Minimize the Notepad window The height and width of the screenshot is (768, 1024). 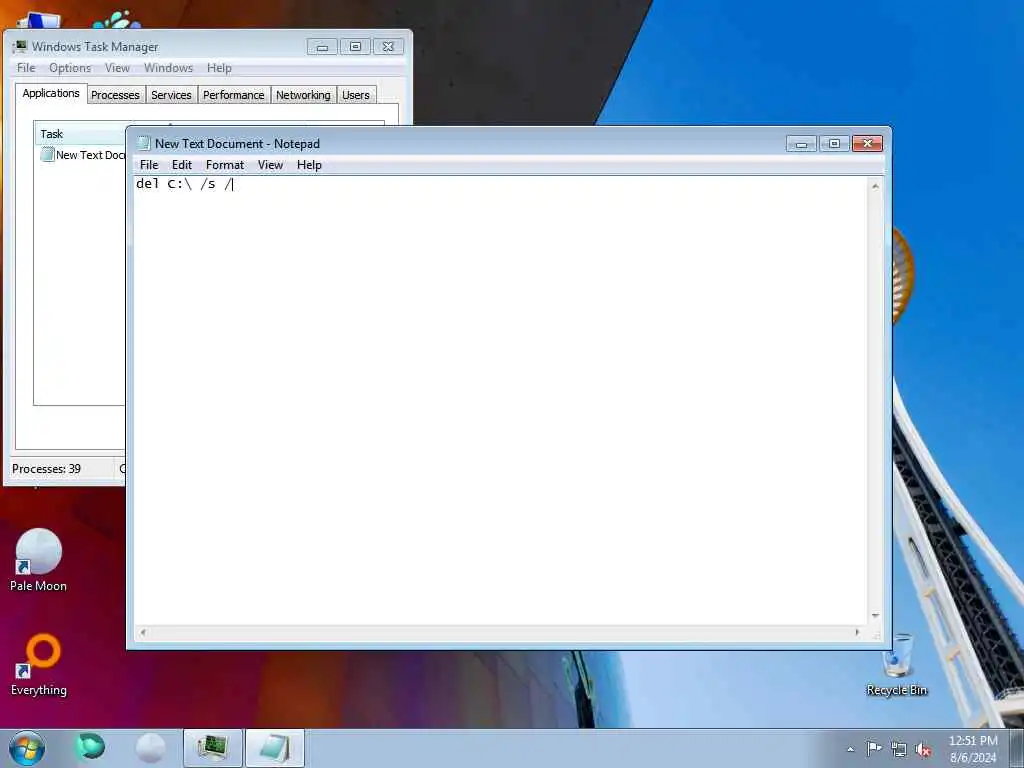pyautogui.click(x=801, y=144)
